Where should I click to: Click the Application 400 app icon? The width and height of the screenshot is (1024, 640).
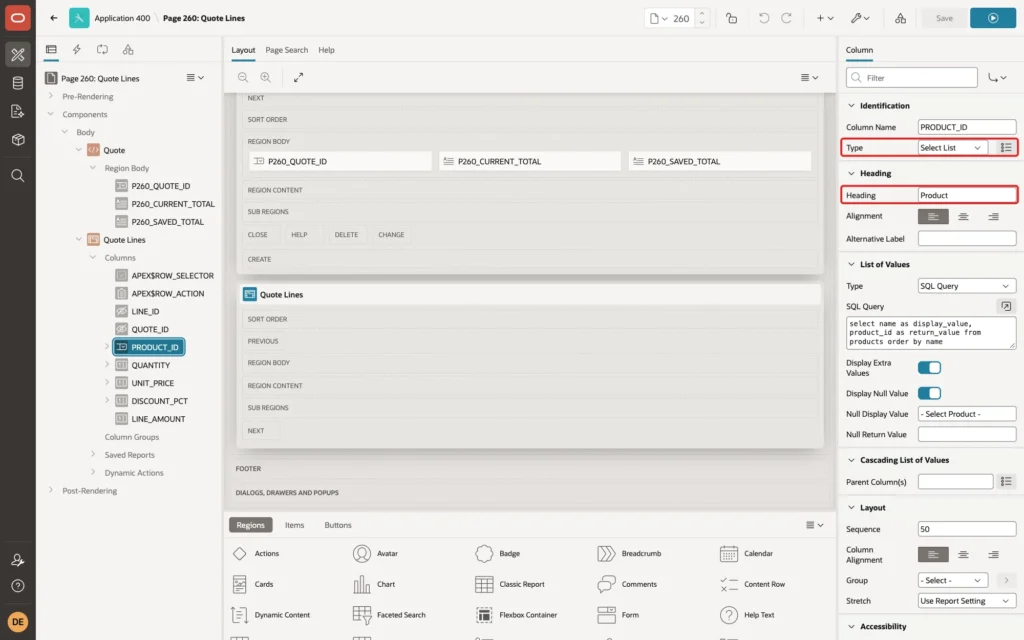[x=79, y=18]
